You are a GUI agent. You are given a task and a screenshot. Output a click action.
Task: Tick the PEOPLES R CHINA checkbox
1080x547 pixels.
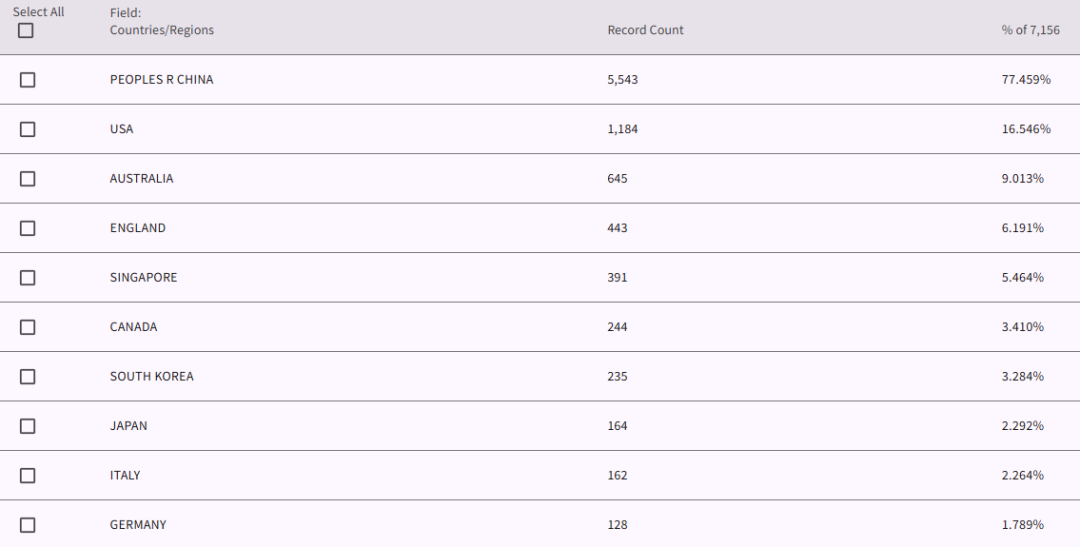[28, 80]
